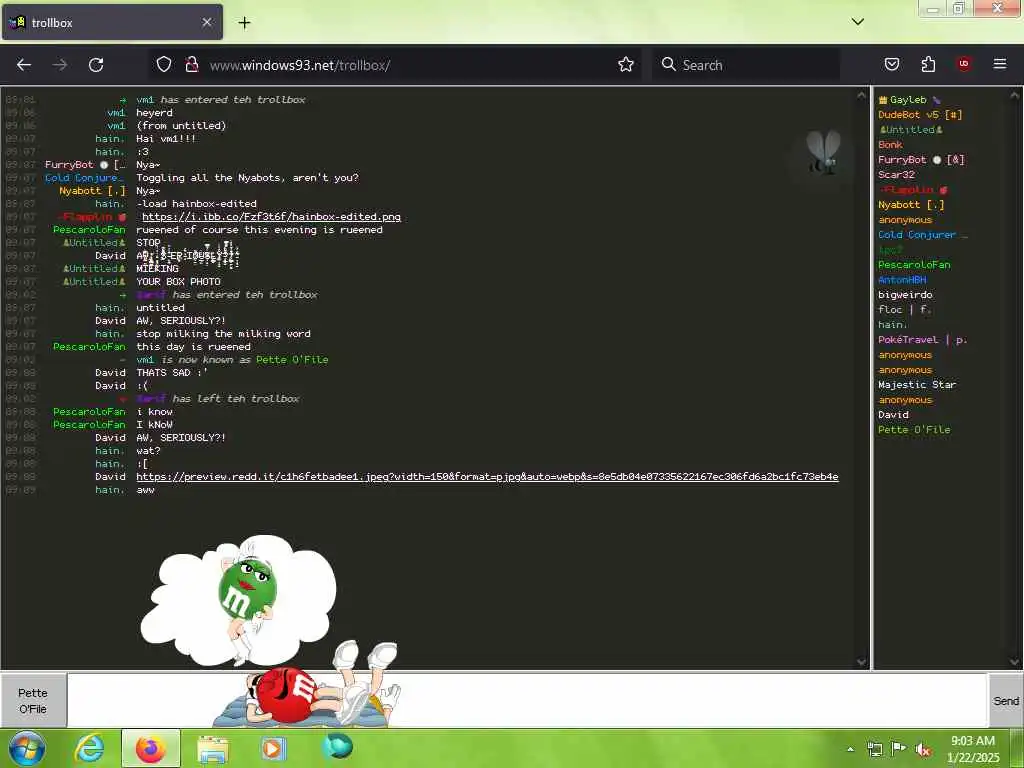Select bigweirdo in the user list
Viewport: 1024px width, 768px height.
pos(905,295)
